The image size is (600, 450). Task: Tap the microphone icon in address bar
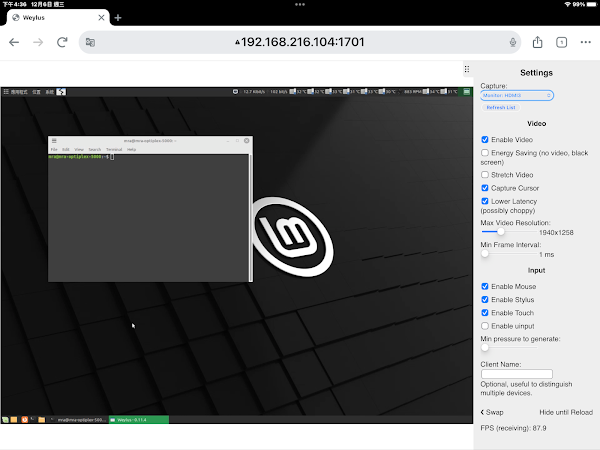tap(513, 42)
